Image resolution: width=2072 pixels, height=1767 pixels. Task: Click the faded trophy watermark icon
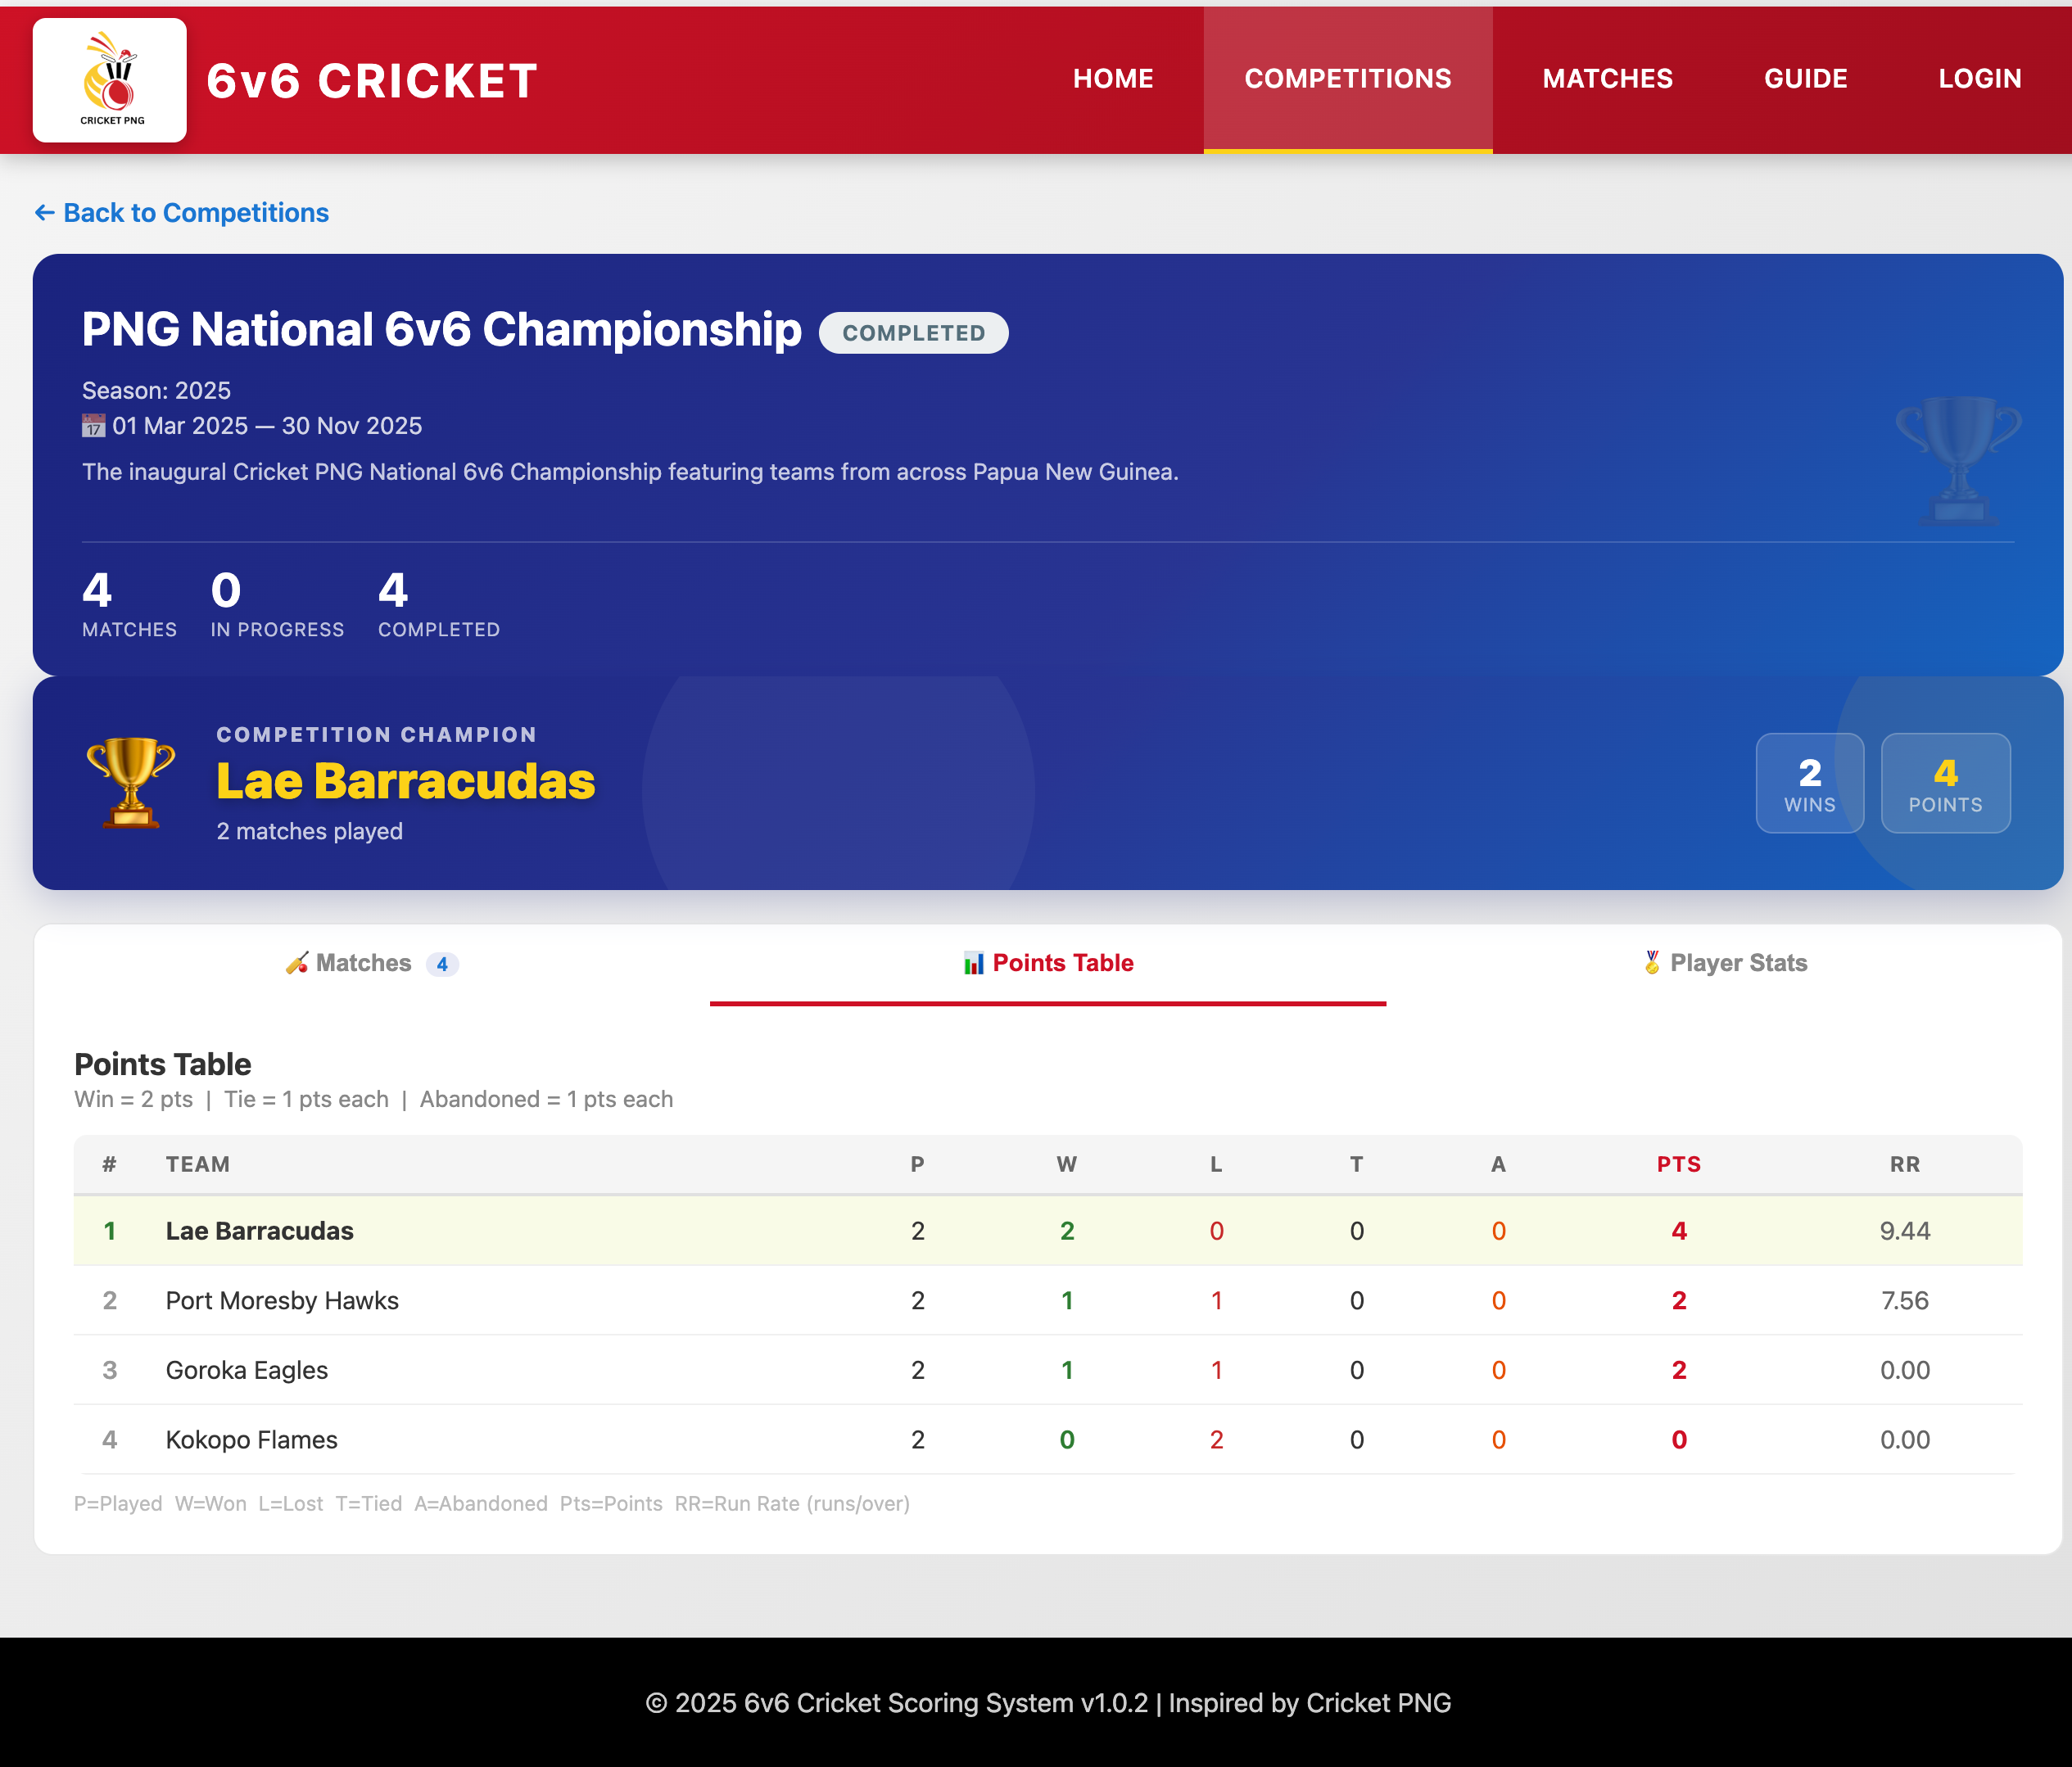coord(1957,461)
